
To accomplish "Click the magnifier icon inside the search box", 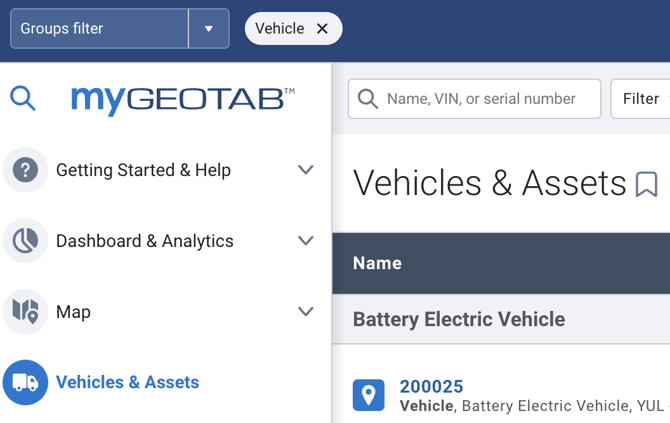I will pos(367,99).
